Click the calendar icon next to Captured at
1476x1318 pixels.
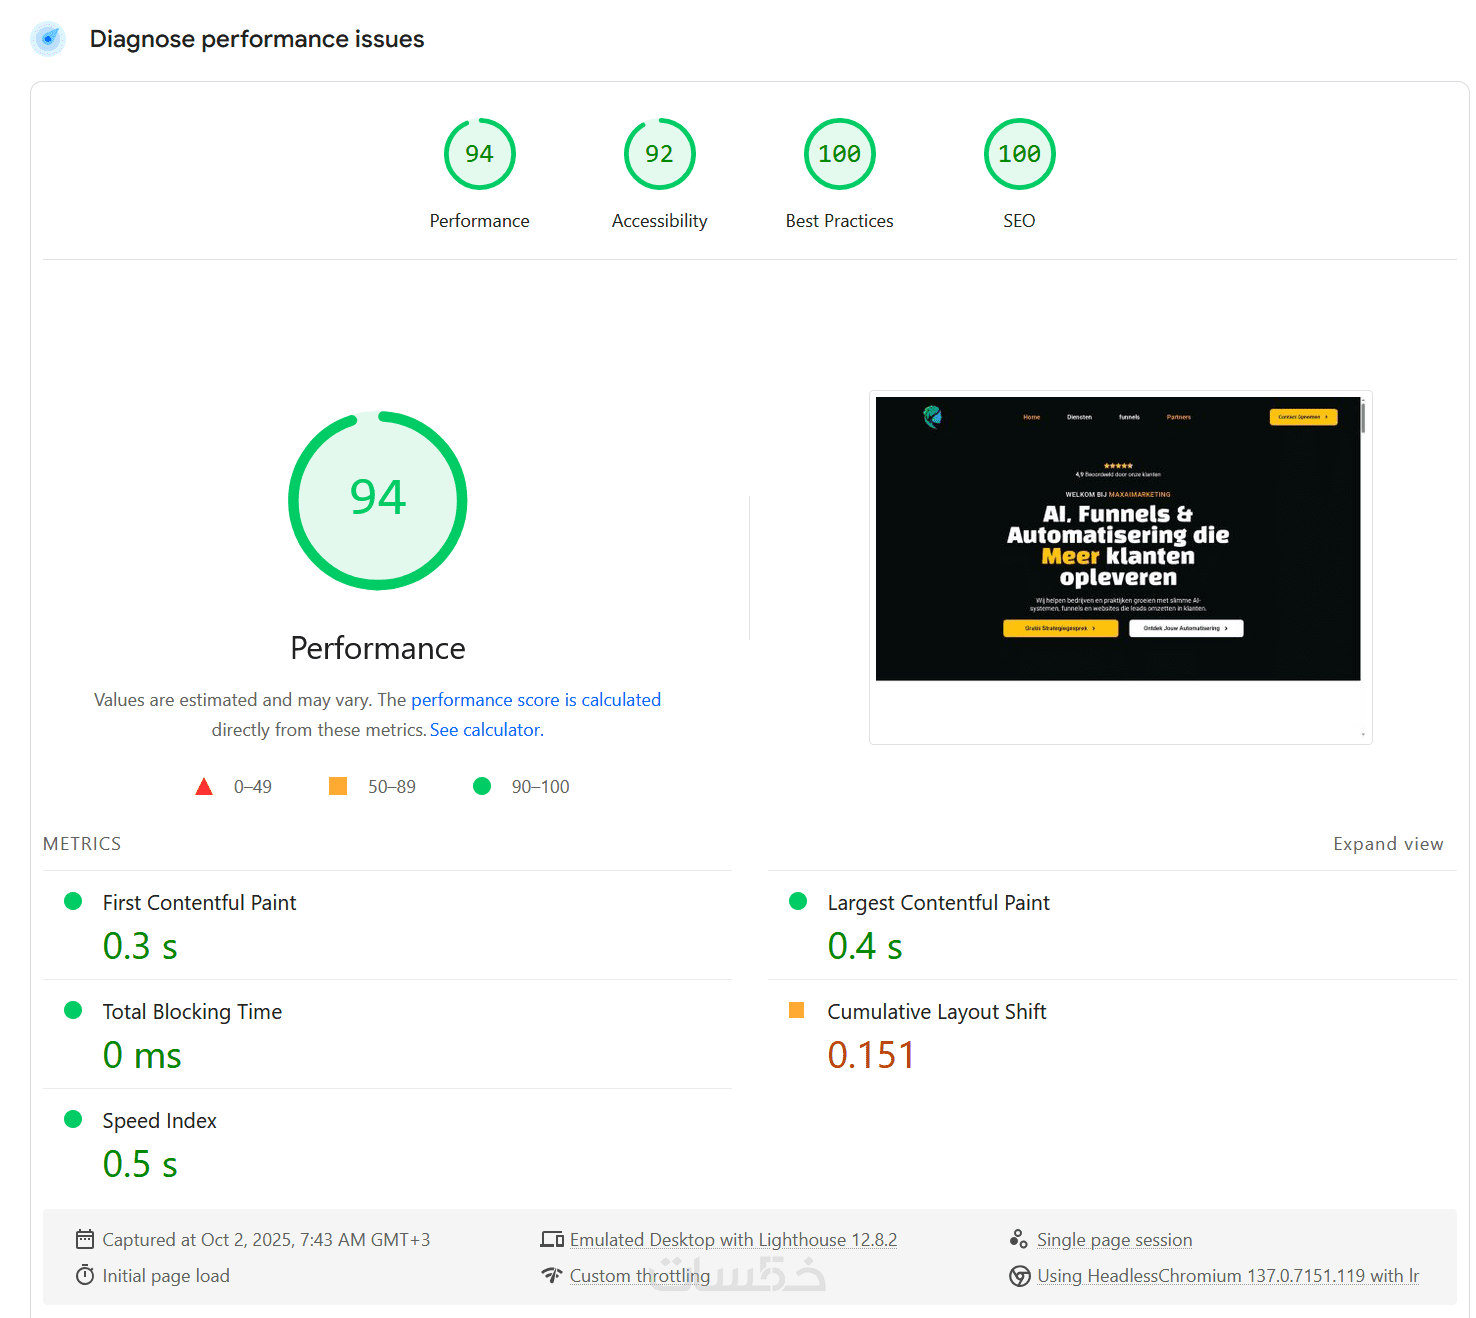pos(85,1239)
